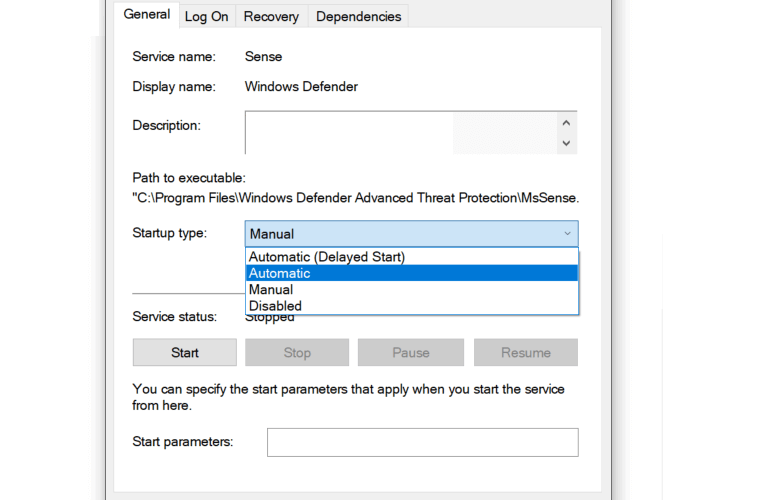Click the greyed-out Resume button
This screenshot has width=764, height=500.
[526, 352]
